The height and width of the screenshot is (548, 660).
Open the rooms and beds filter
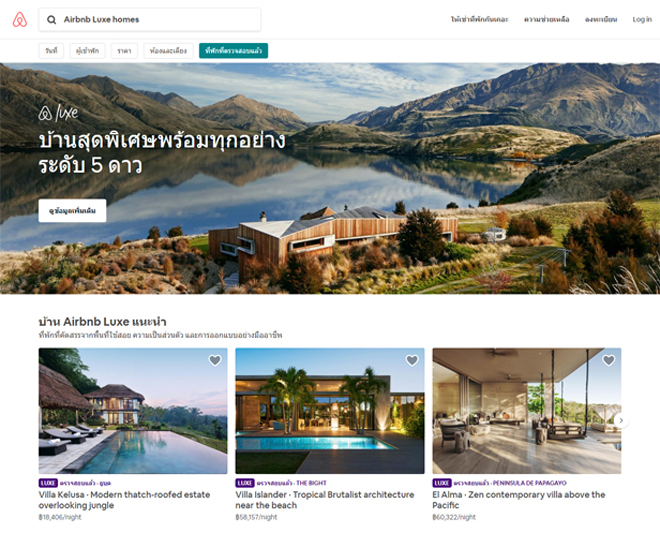168,51
